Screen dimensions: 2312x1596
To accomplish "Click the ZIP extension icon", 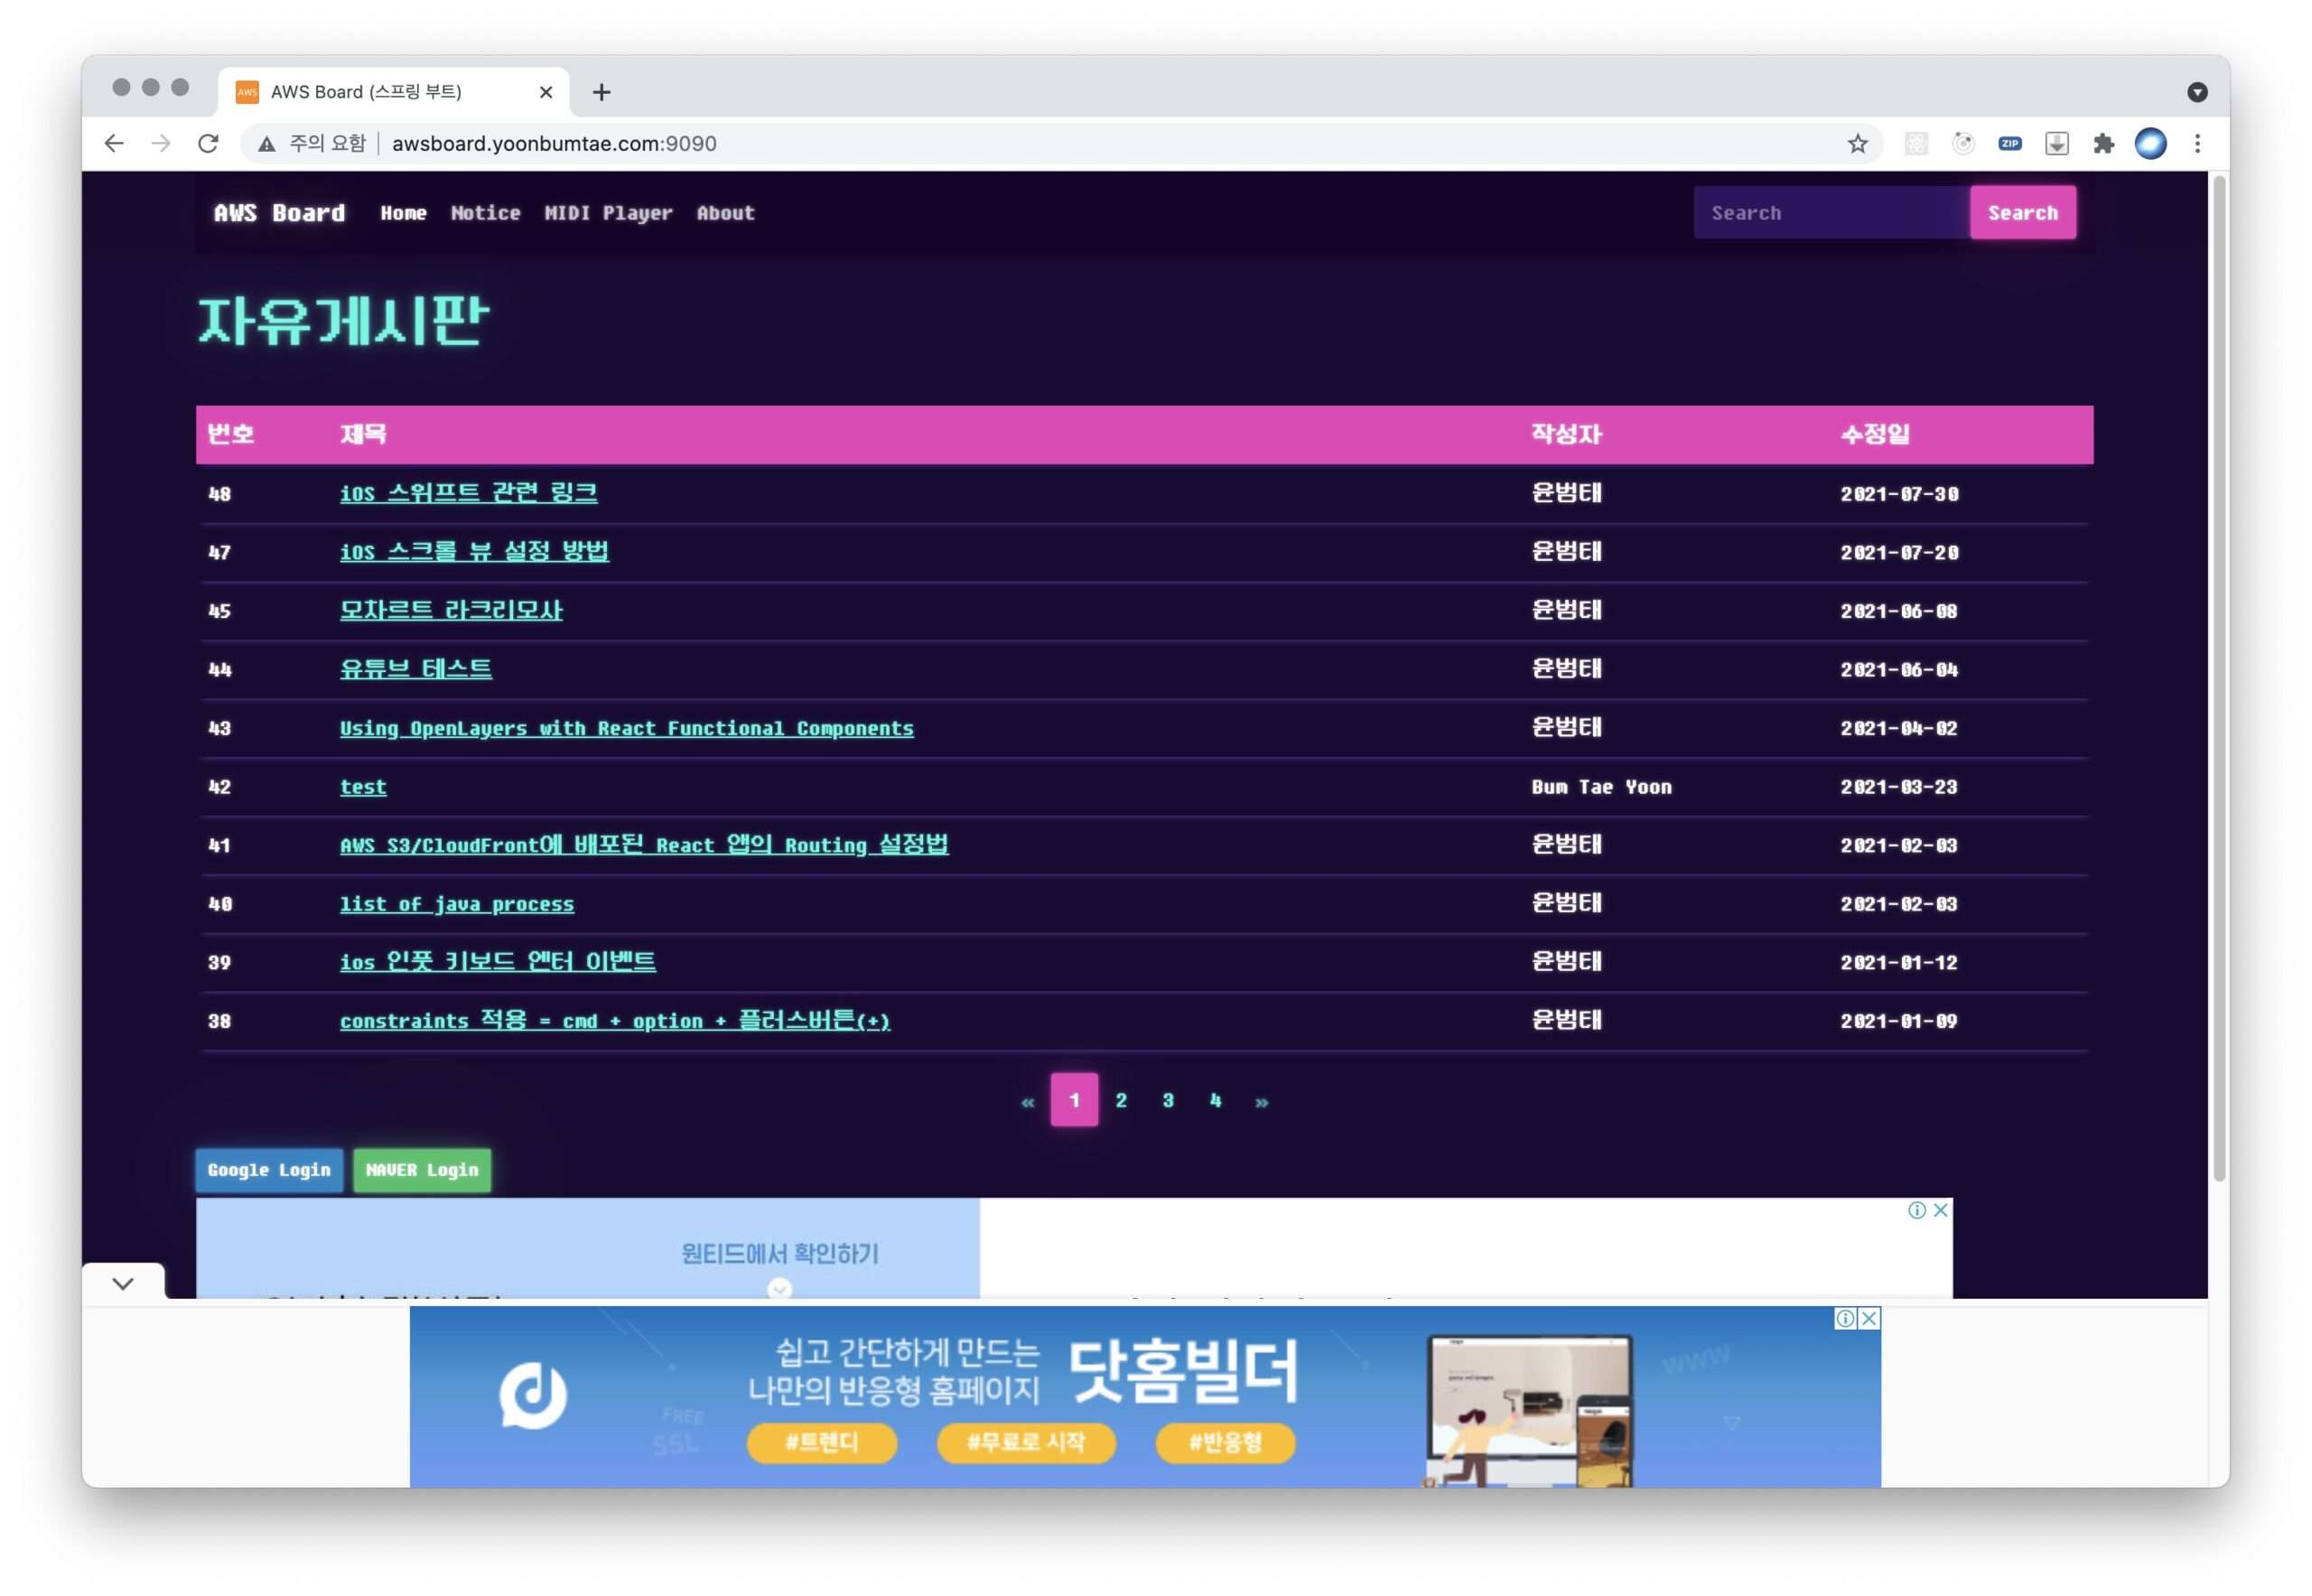I will [x=2009, y=143].
